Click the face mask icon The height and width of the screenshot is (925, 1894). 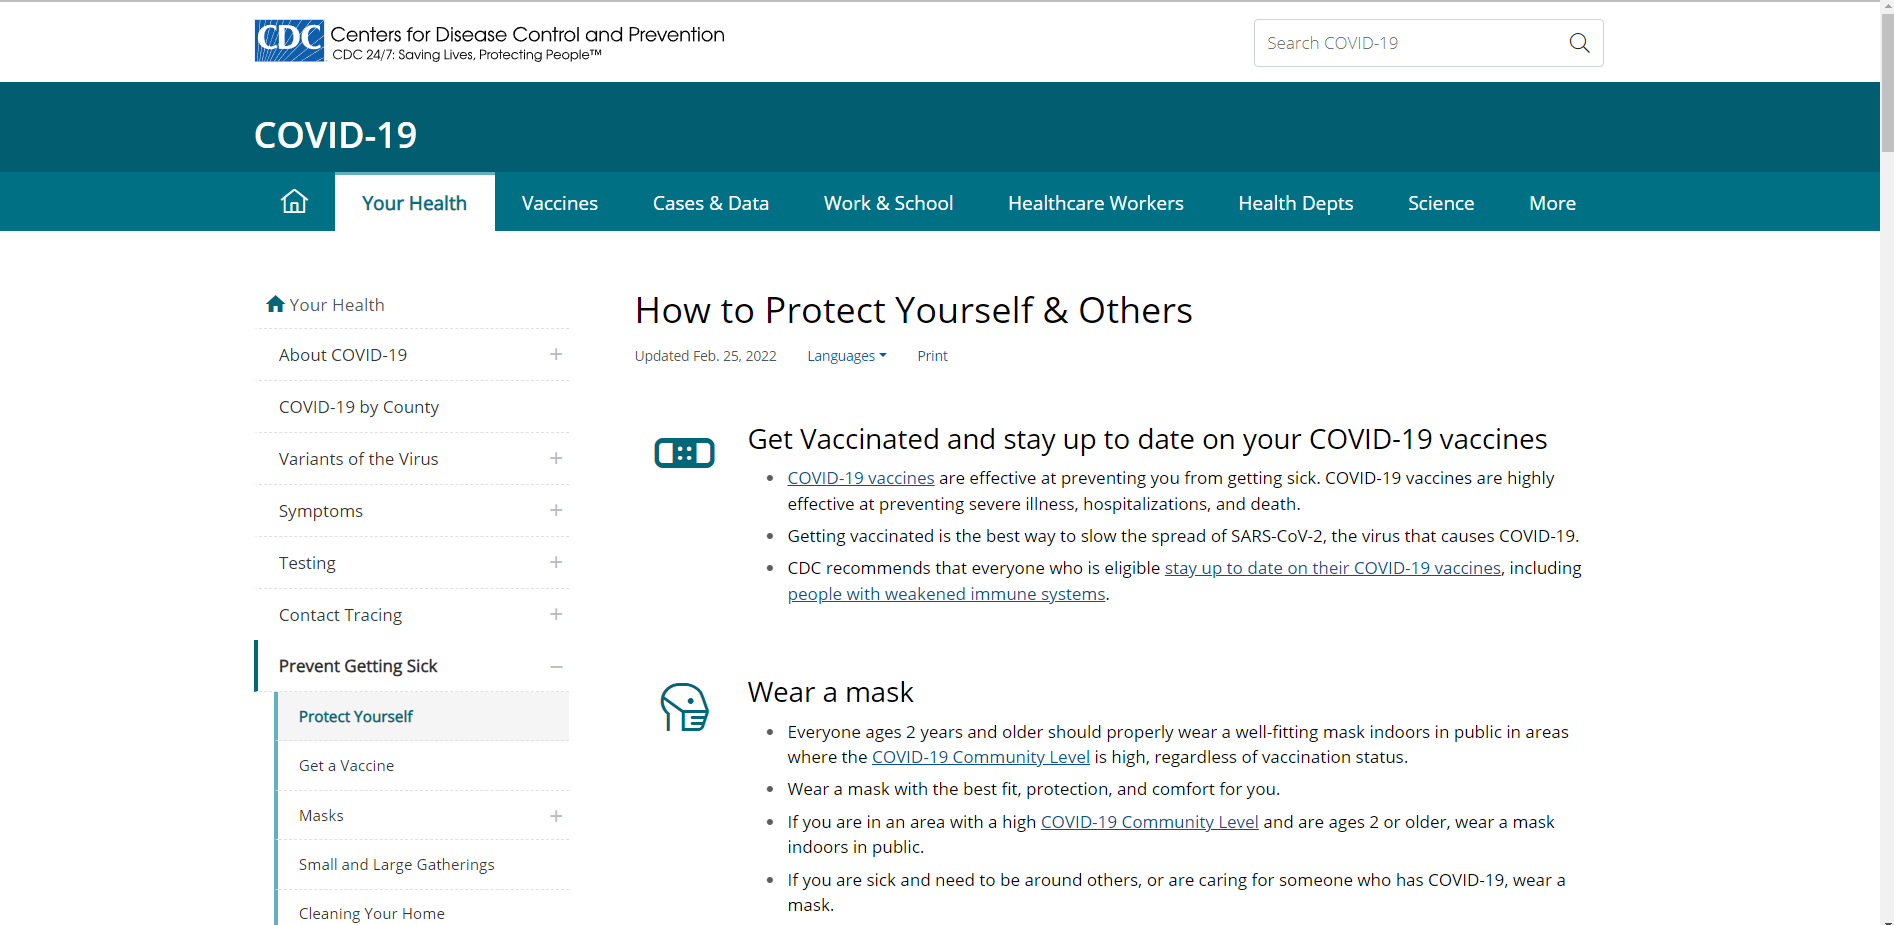pos(684,707)
